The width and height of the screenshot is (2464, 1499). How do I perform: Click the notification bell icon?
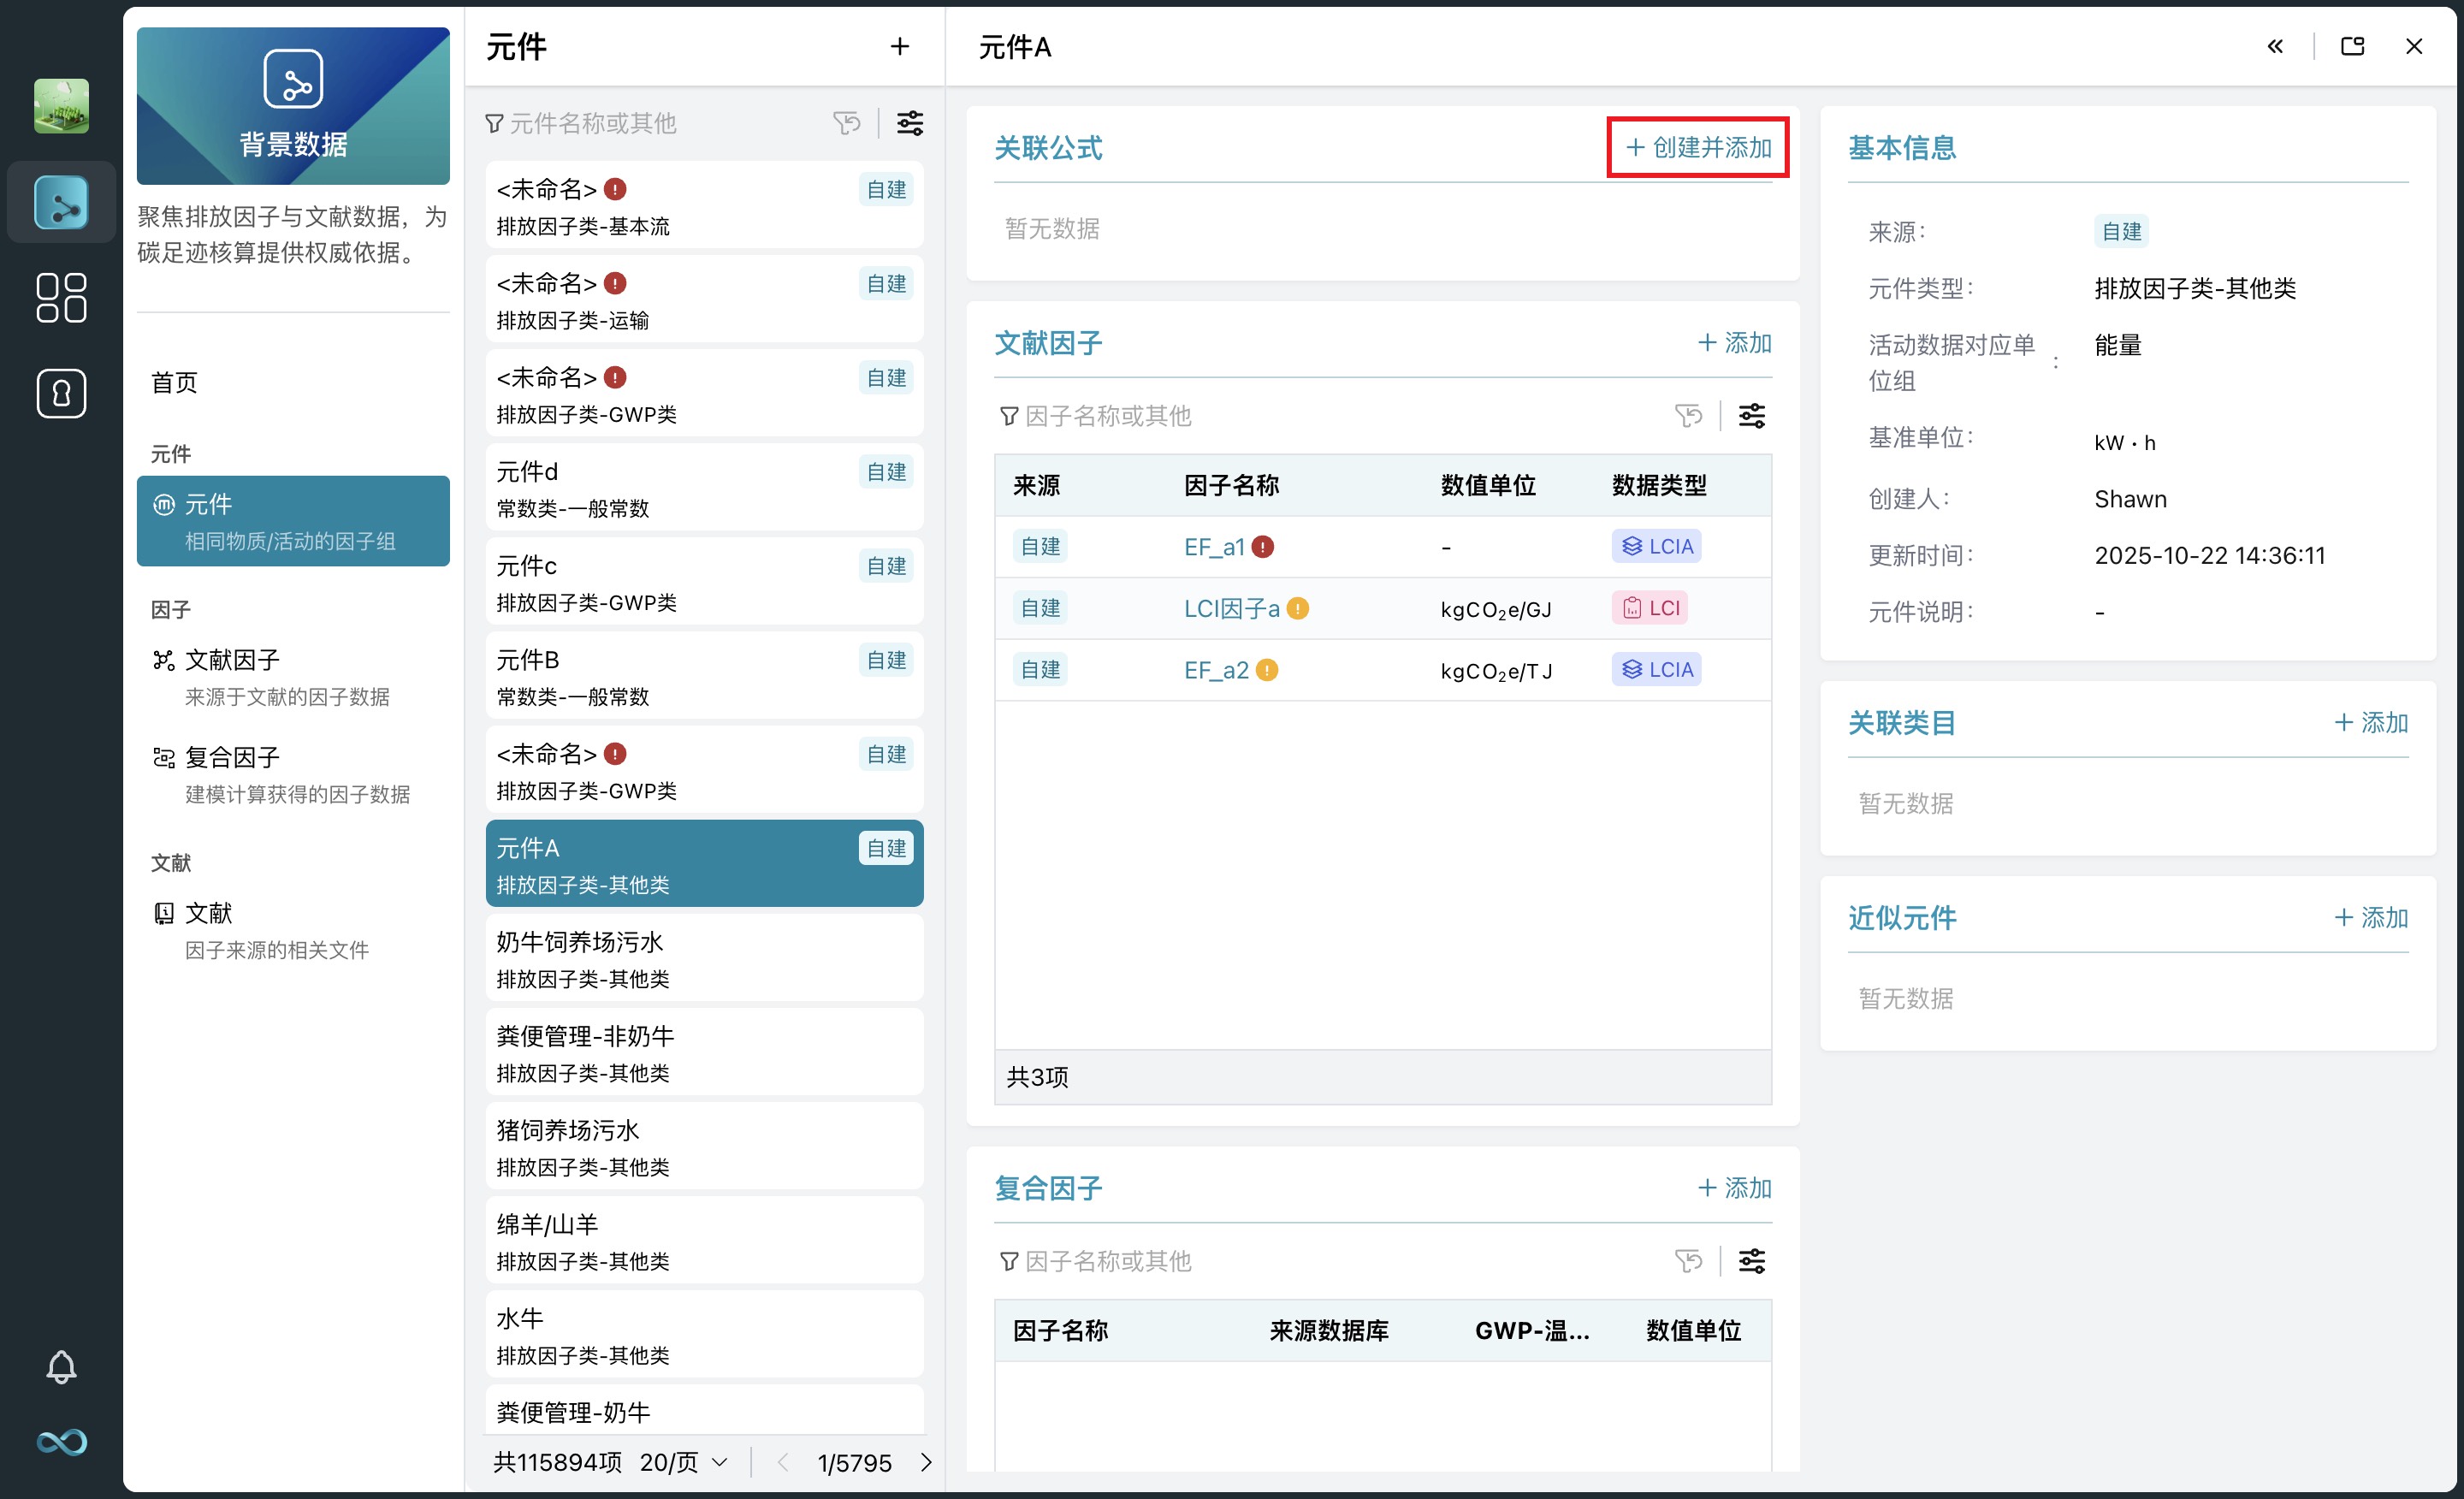pyautogui.click(x=61, y=1366)
